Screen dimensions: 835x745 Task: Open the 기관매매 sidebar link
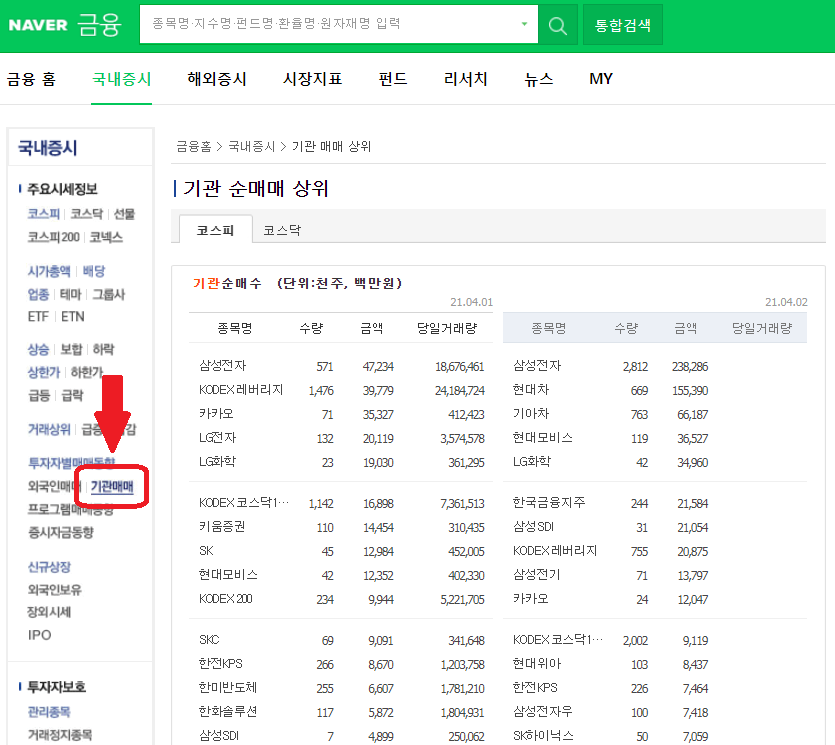tap(112, 486)
